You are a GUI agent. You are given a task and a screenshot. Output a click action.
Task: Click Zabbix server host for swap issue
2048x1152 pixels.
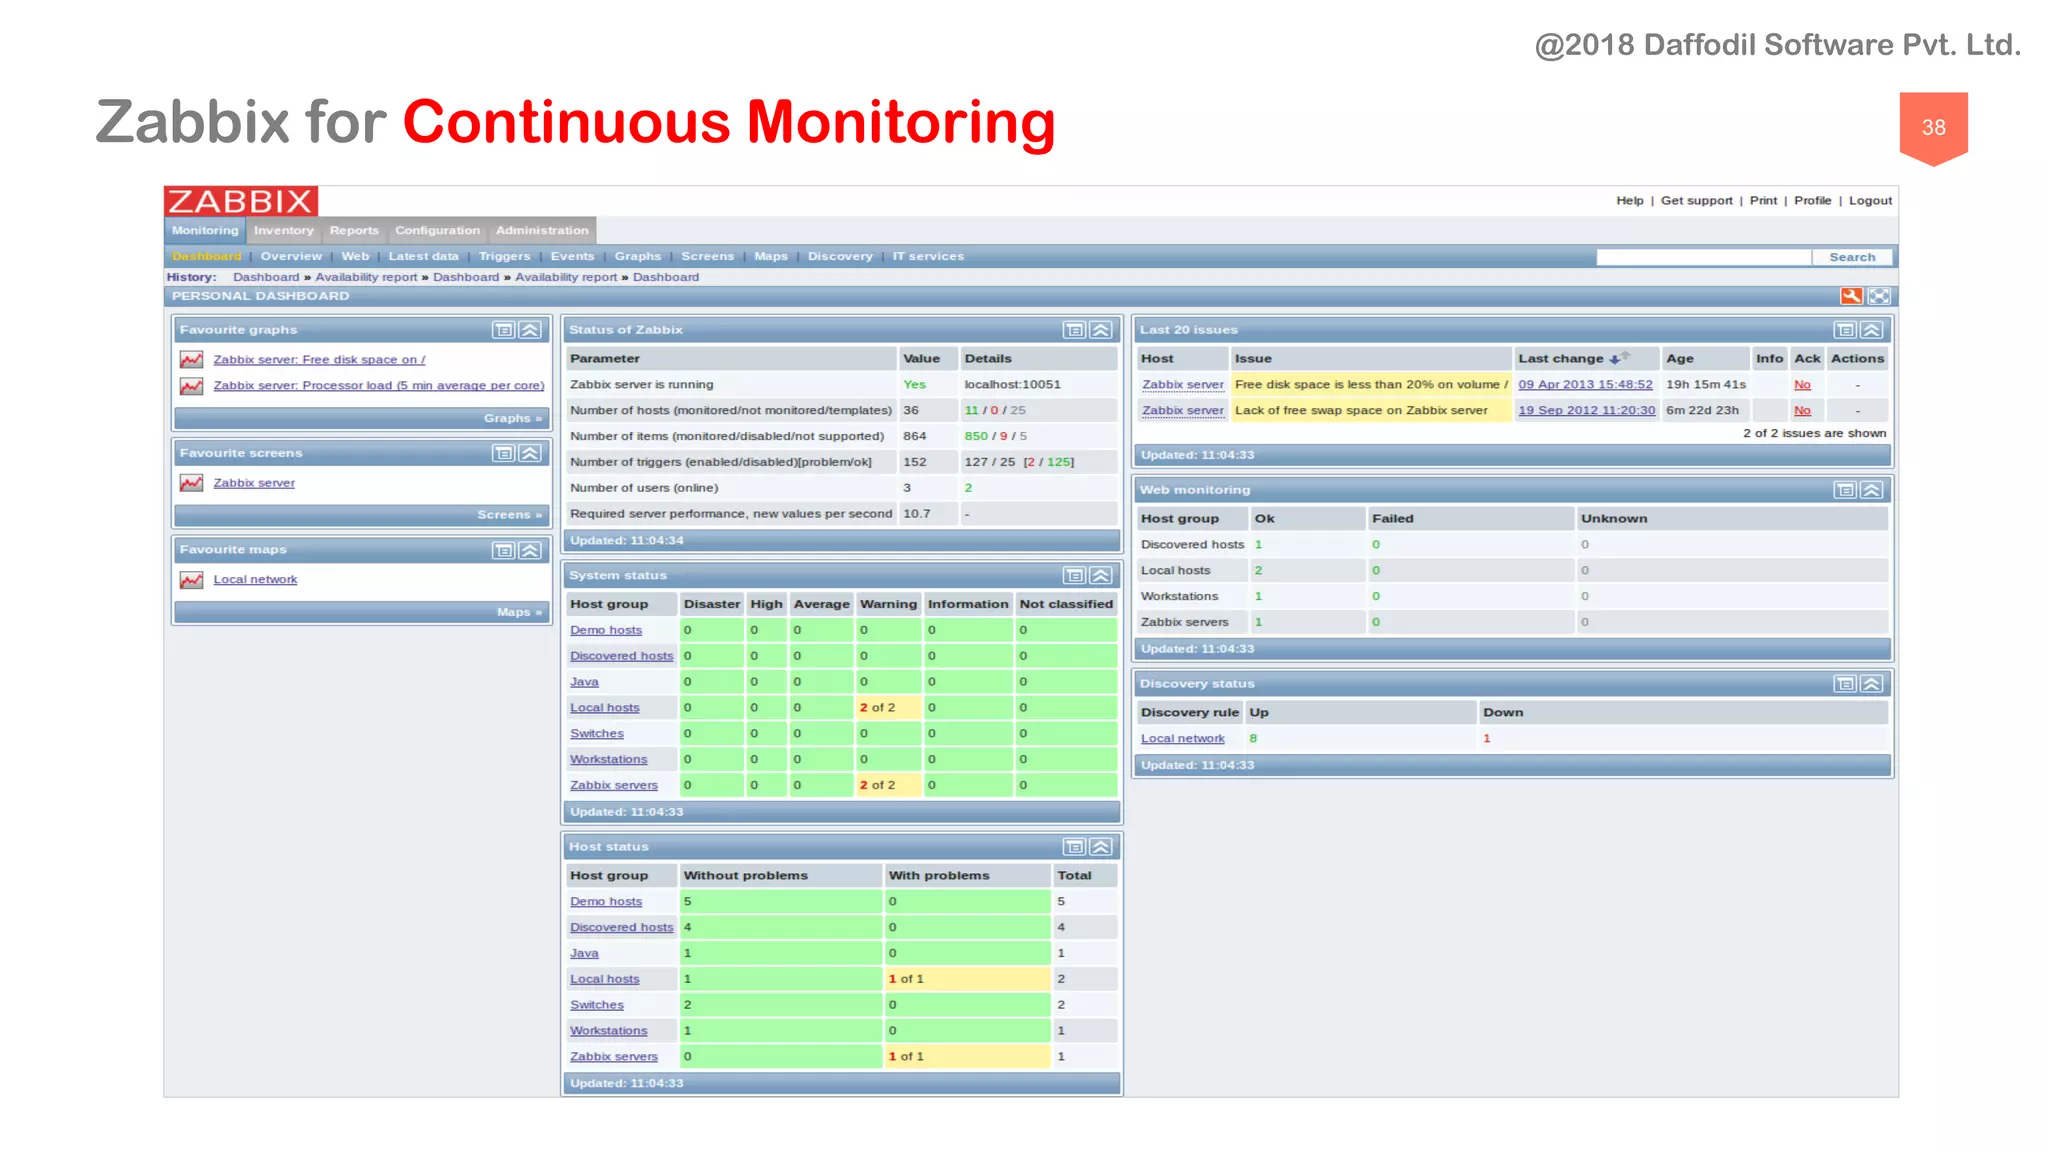pyautogui.click(x=1182, y=411)
